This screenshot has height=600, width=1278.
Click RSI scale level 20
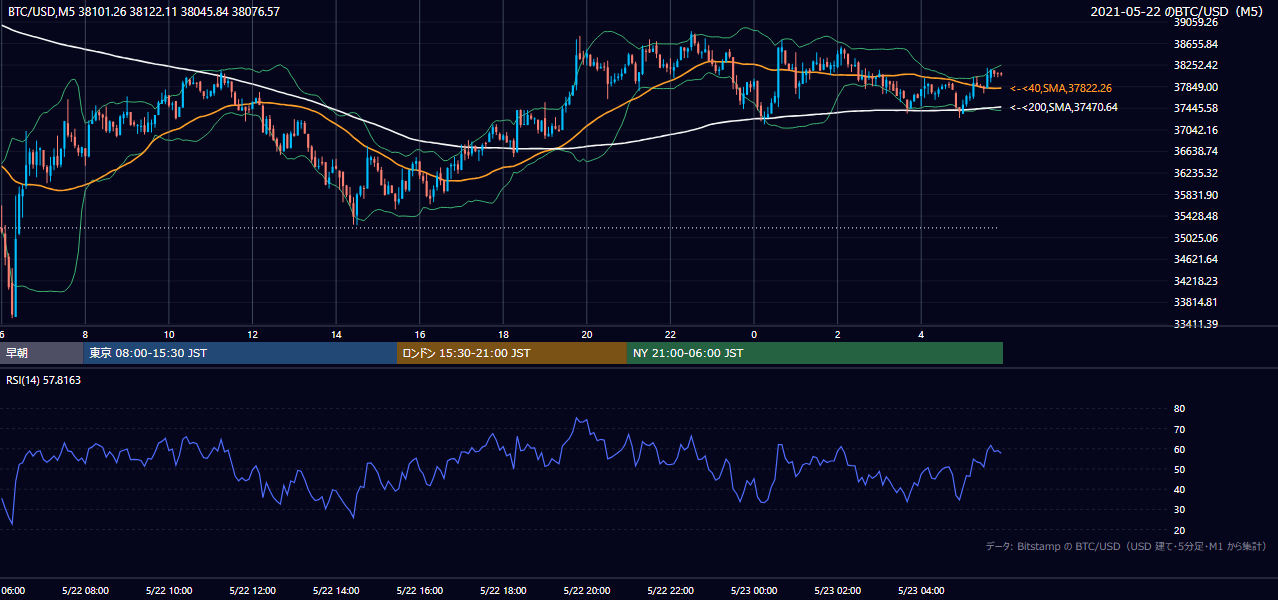[1179, 530]
